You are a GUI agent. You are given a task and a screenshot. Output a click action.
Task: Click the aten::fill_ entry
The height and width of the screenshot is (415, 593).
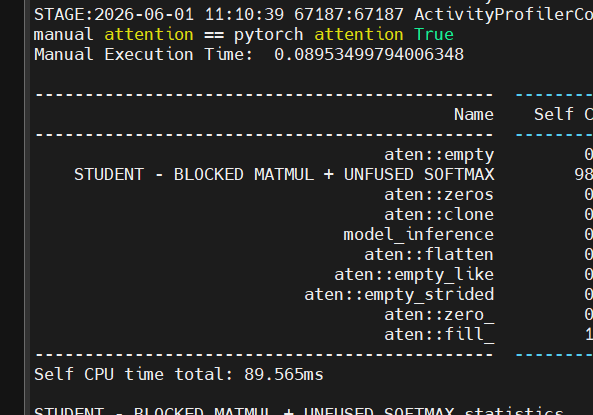pyautogui.click(x=439, y=335)
